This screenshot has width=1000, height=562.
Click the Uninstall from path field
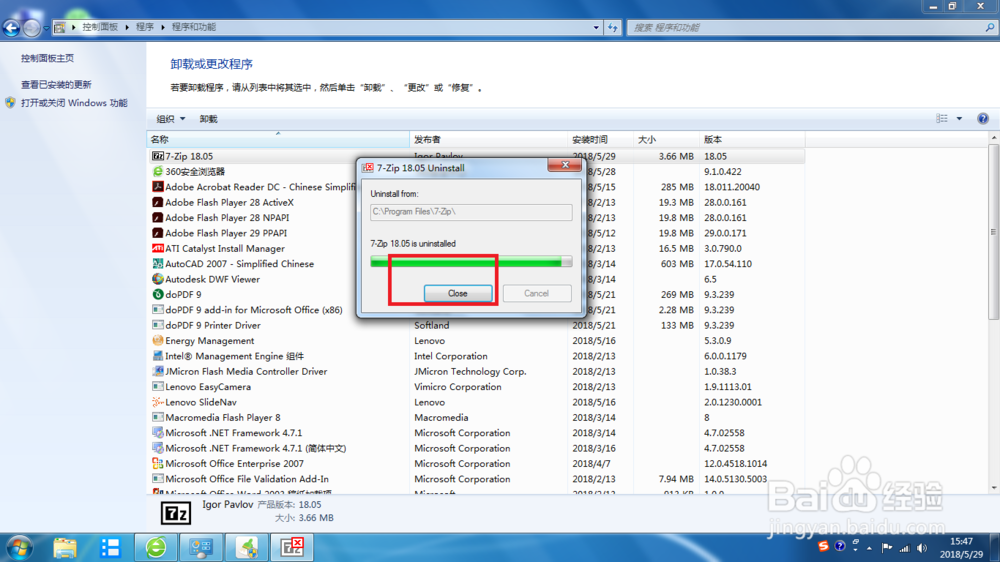pyautogui.click(x=471, y=212)
